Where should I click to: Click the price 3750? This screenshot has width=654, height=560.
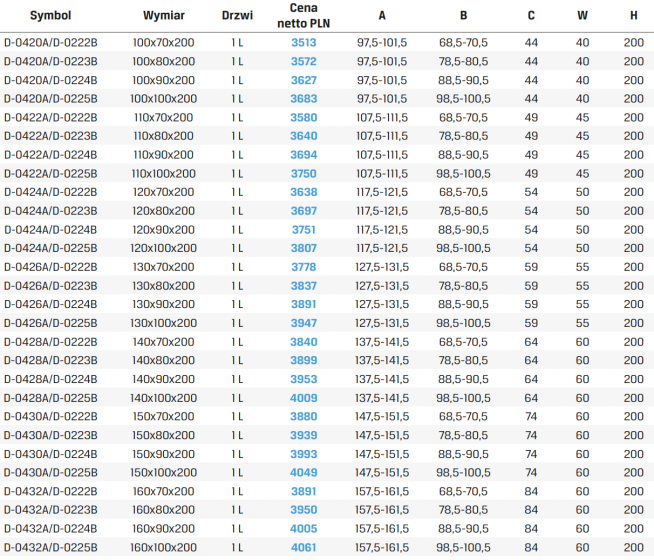[x=304, y=173]
